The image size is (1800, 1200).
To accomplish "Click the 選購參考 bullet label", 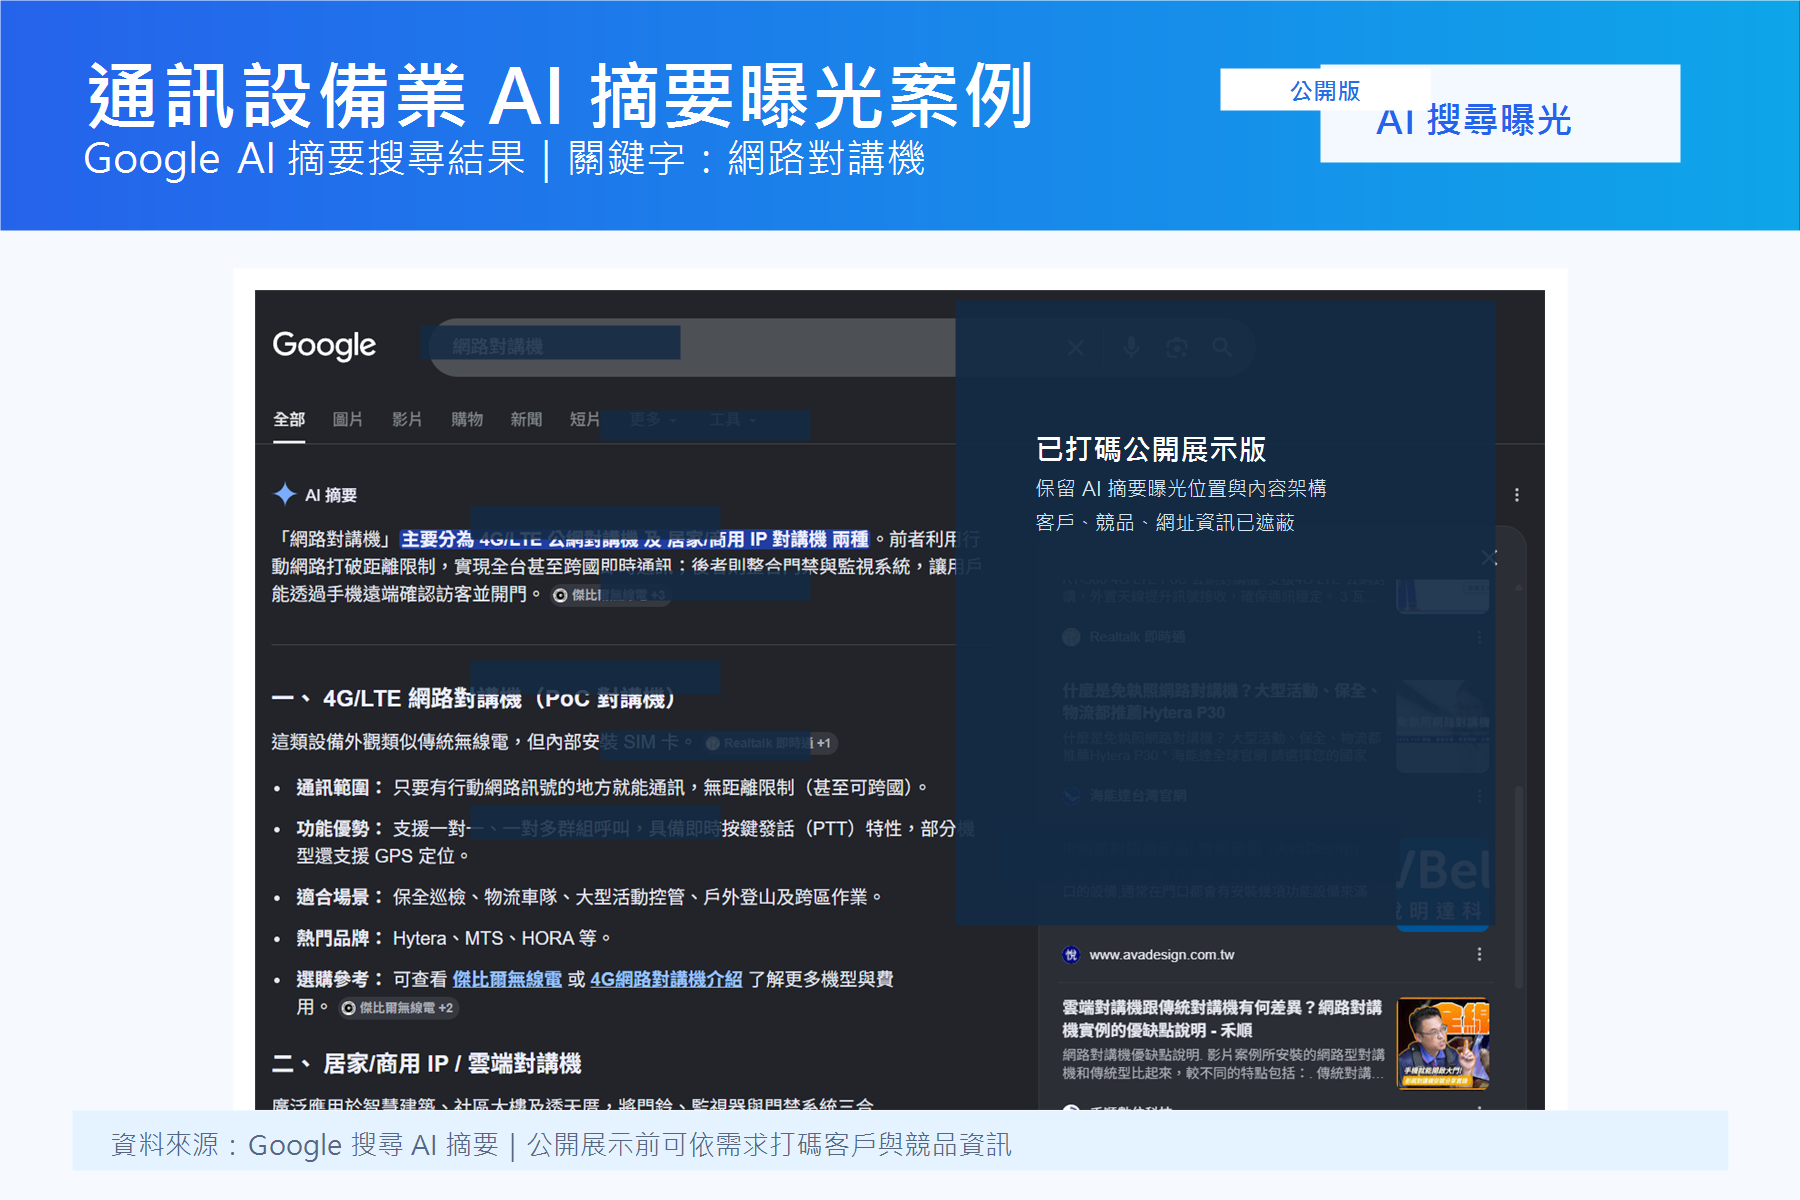I will point(340,979).
